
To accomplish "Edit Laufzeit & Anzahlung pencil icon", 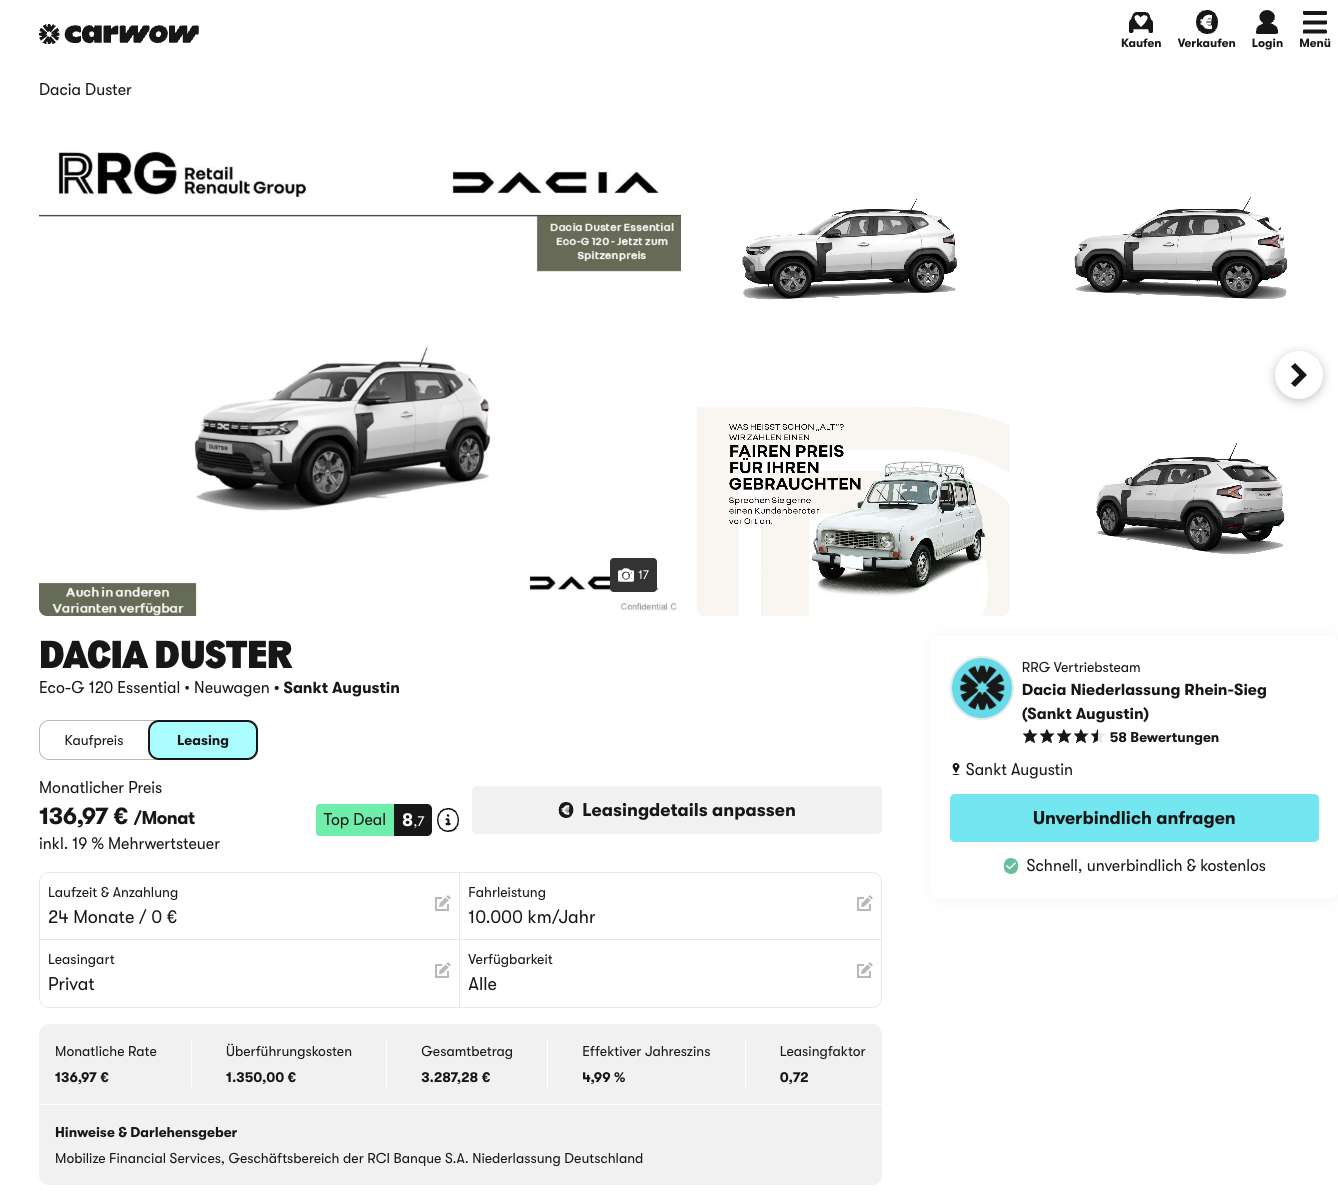I will [442, 903].
